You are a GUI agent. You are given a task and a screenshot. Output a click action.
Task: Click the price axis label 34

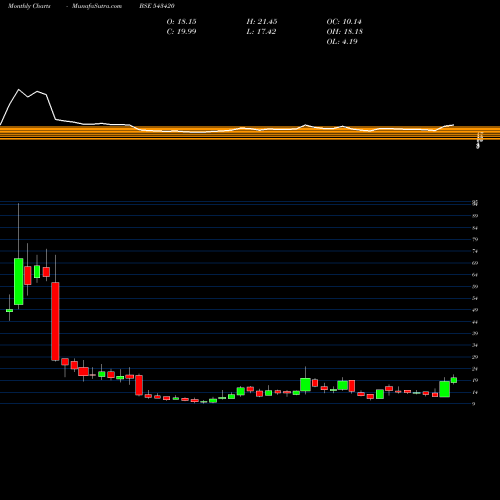click(475, 345)
